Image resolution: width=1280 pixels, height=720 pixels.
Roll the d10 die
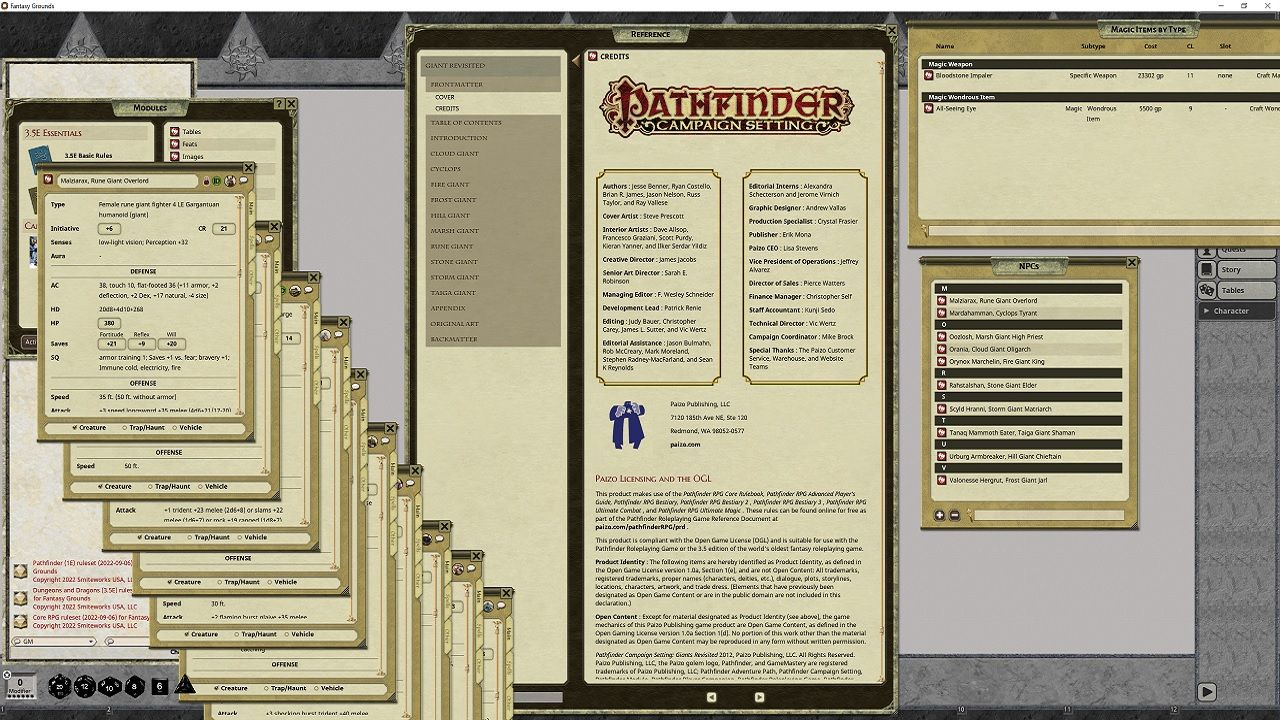110,687
